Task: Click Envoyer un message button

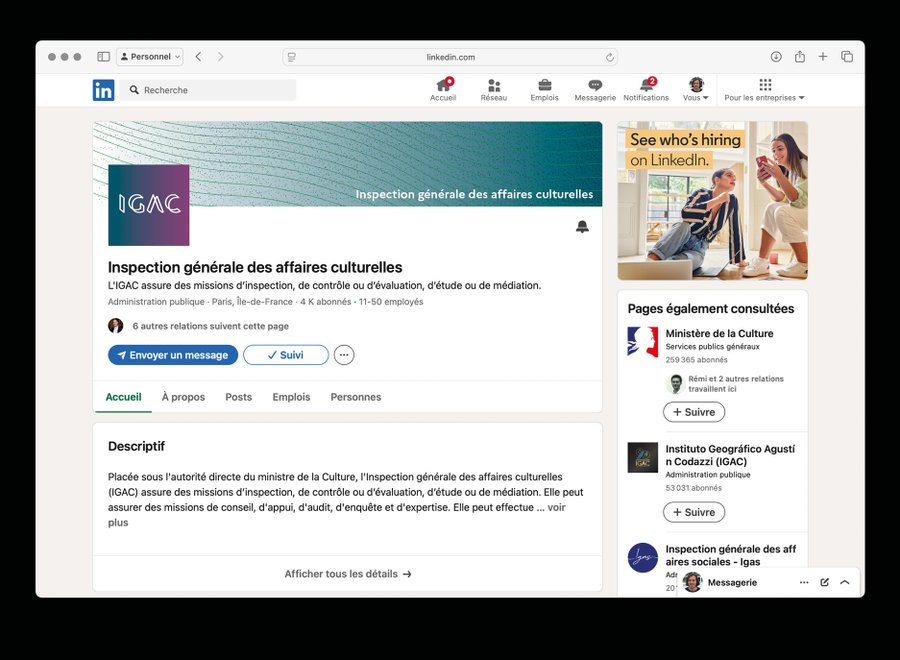Action: (x=173, y=355)
